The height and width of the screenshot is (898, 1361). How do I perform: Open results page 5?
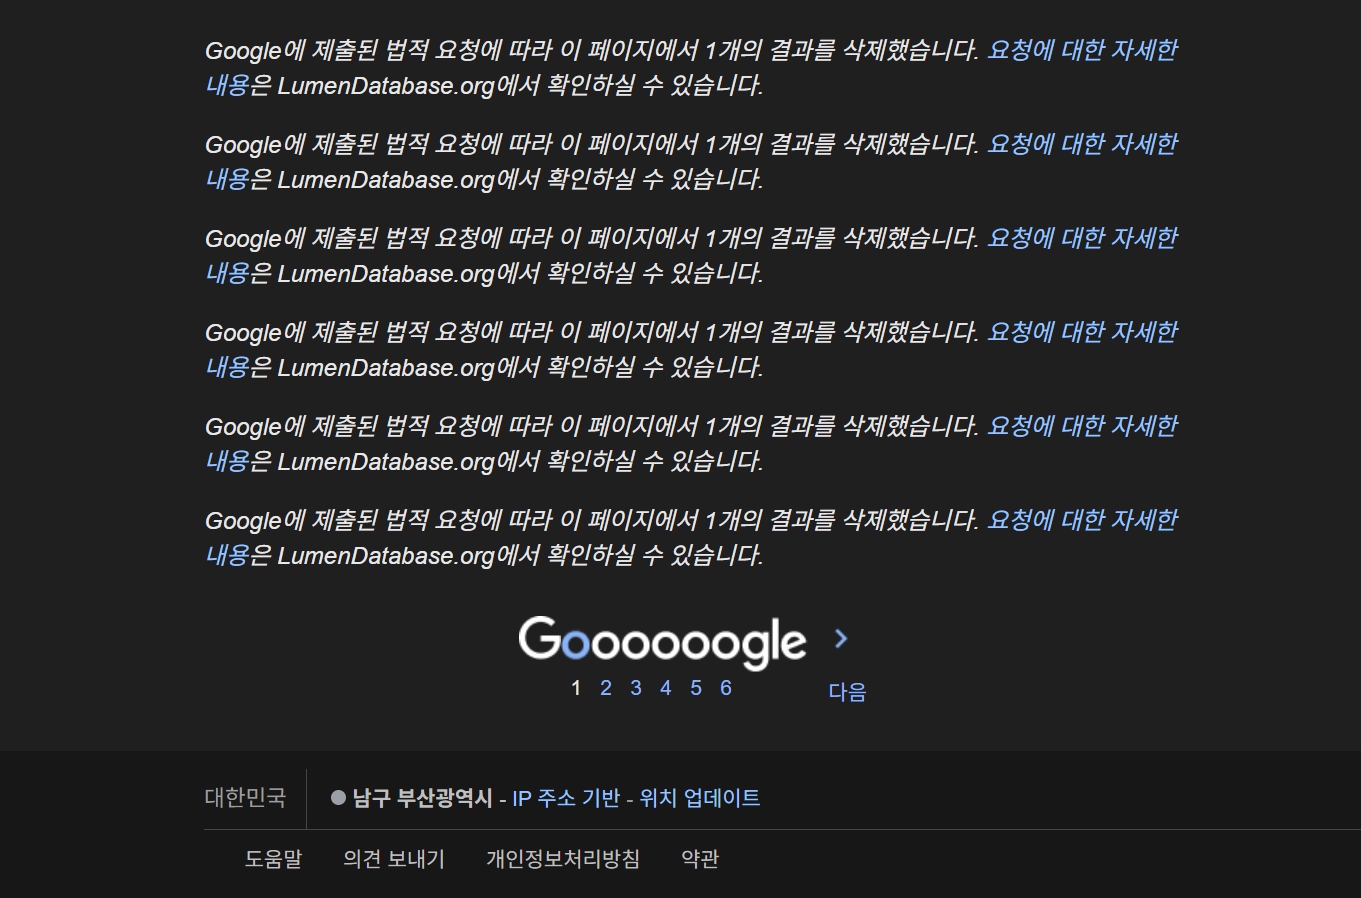tap(696, 688)
